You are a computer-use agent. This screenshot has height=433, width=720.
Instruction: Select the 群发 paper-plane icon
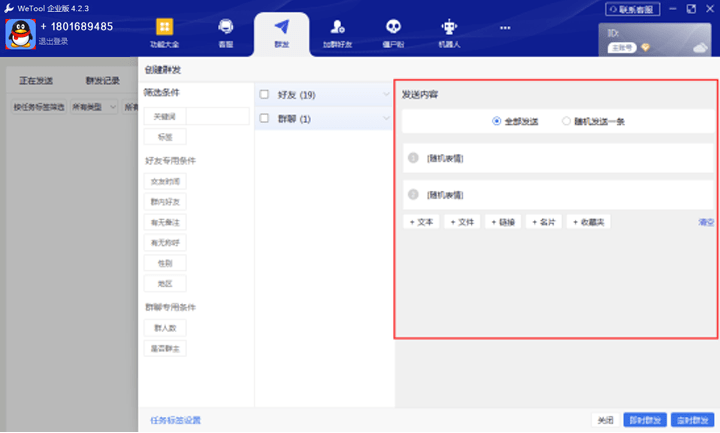tap(281, 27)
